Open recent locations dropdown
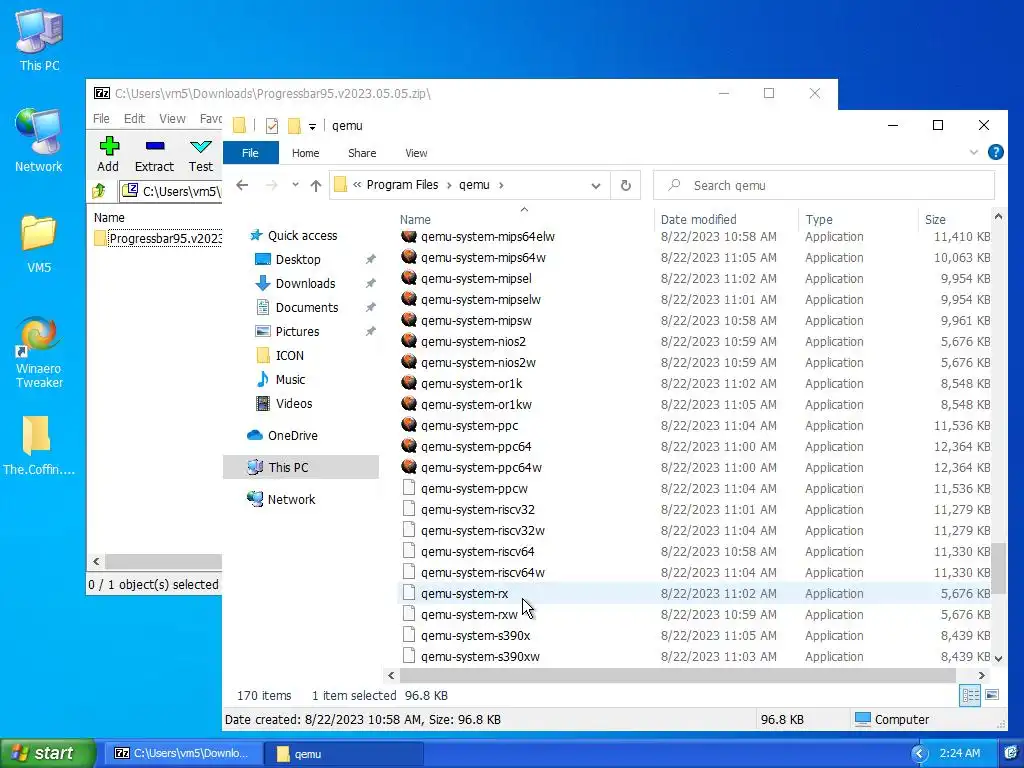The height and width of the screenshot is (768, 1024). click(295, 185)
